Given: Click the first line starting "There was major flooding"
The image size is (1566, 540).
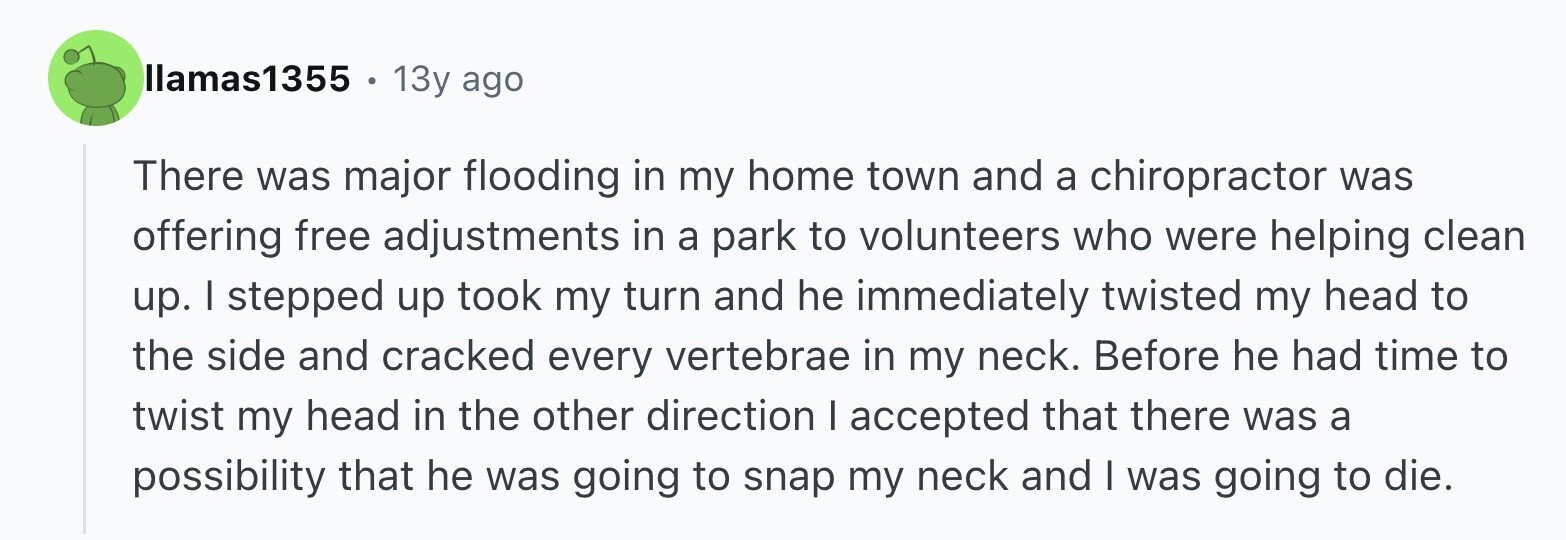Looking at the screenshot, I should point(772,178).
